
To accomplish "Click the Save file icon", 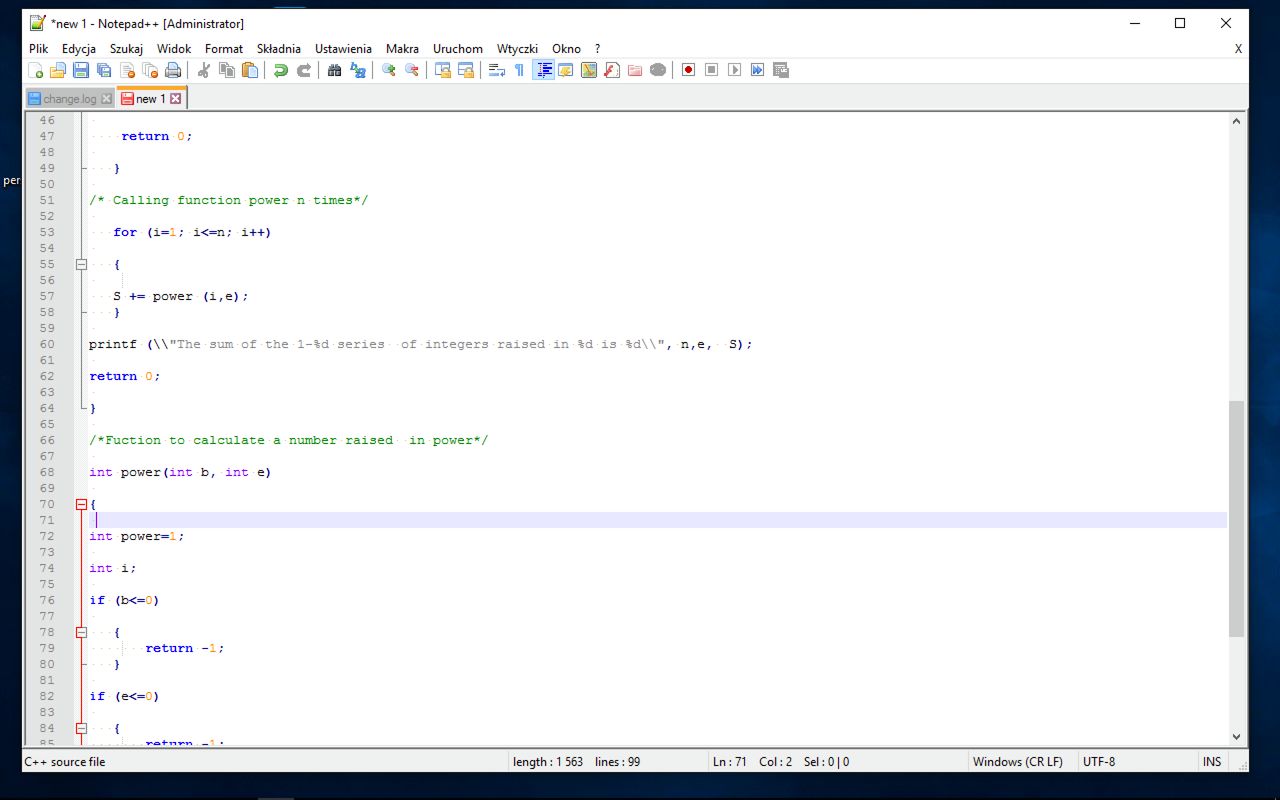I will [x=81, y=70].
